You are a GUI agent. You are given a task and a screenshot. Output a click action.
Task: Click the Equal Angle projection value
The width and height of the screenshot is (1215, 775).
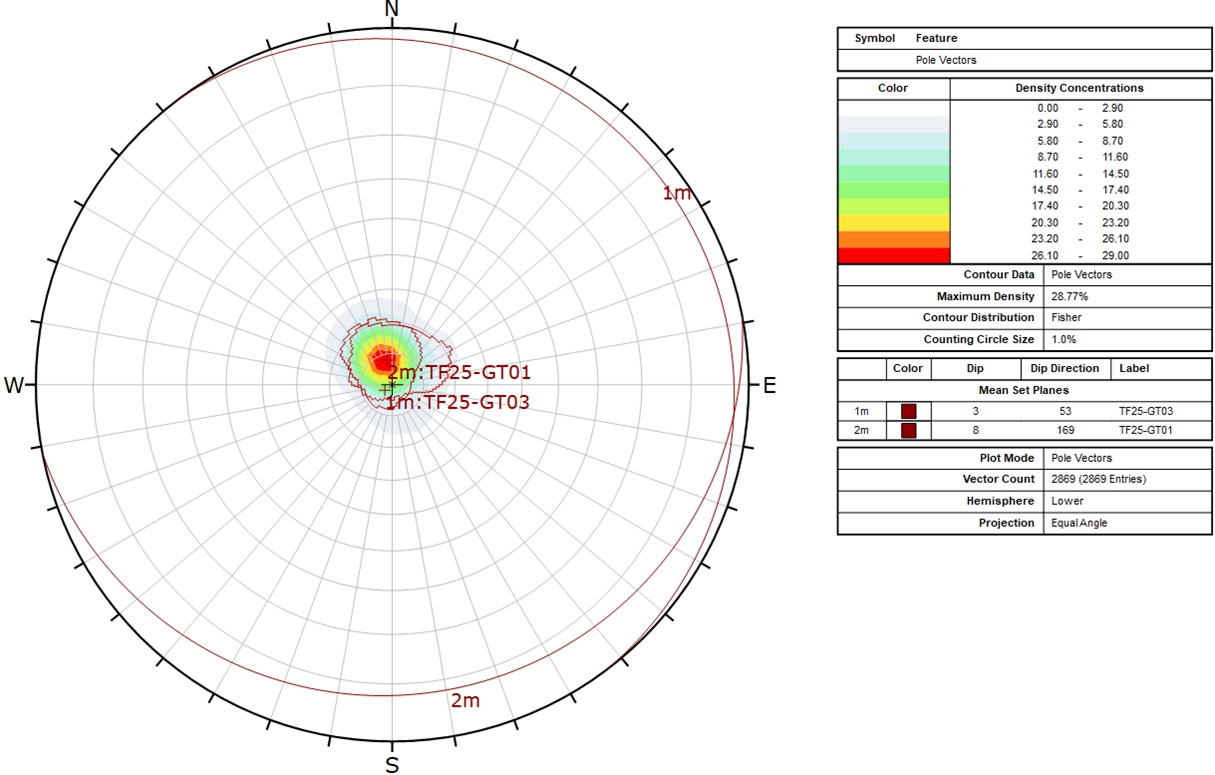click(1079, 523)
